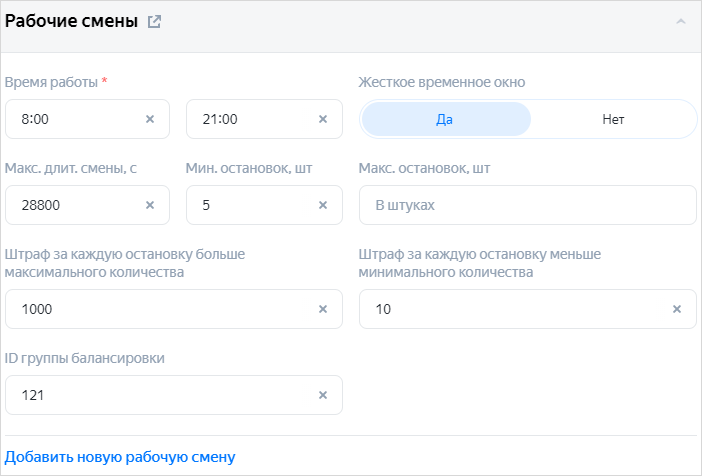The width and height of the screenshot is (702, 476).
Task: Click the Рабочие смены section header title
Action: [x=71, y=21]
